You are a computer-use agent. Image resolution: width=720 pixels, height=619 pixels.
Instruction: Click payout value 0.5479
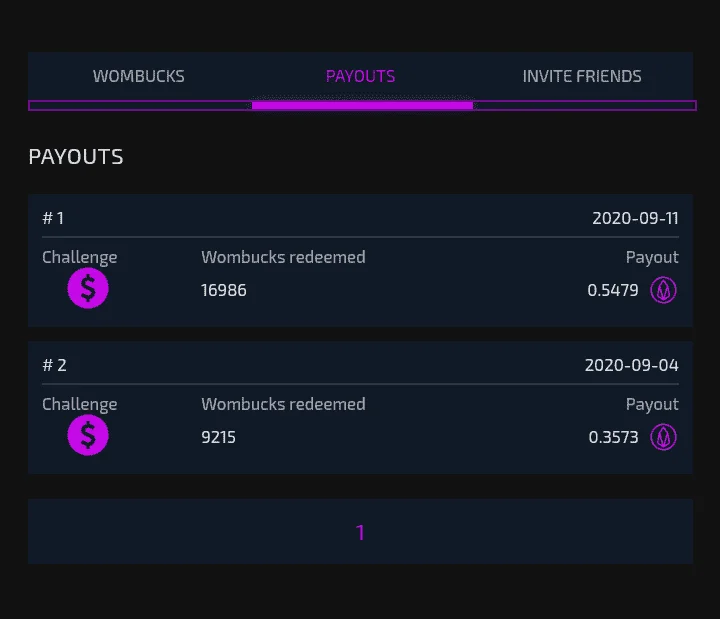[x=613, y=290]
